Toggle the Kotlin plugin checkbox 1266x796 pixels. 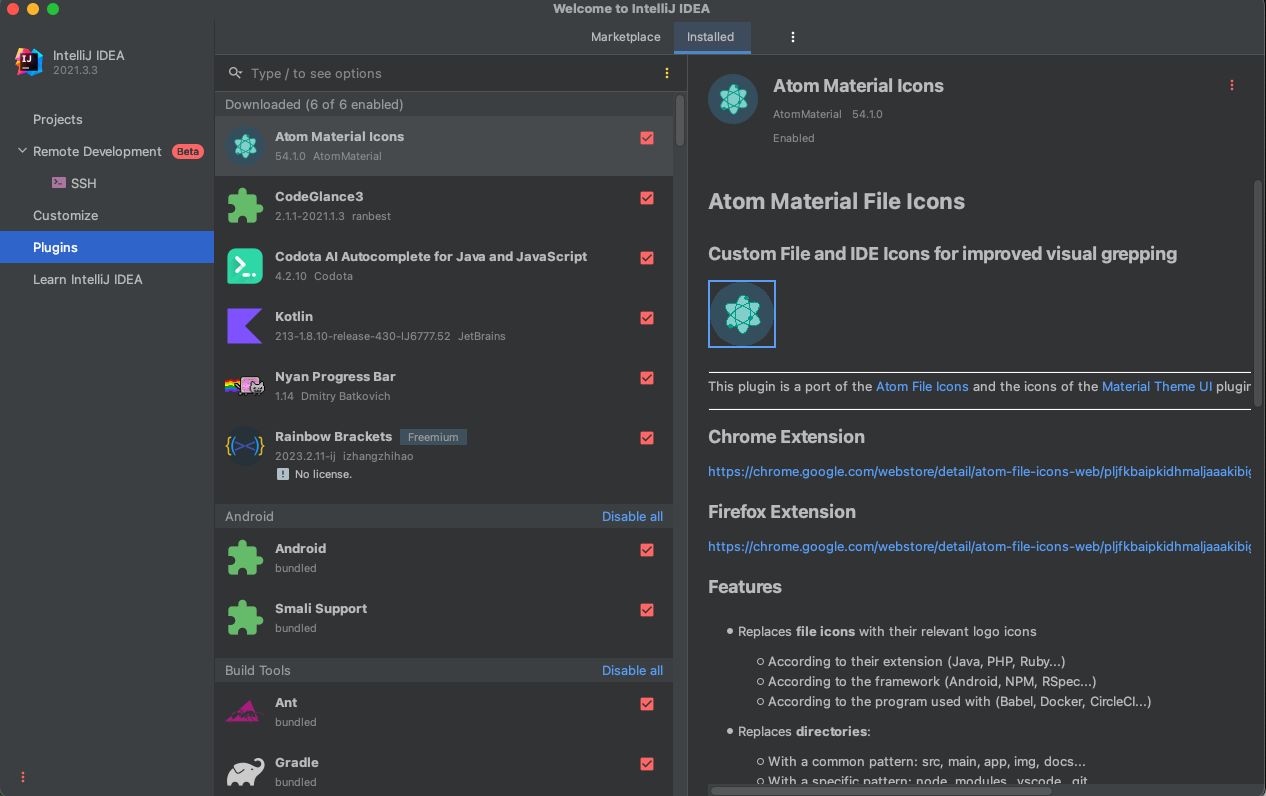point(647,318)
